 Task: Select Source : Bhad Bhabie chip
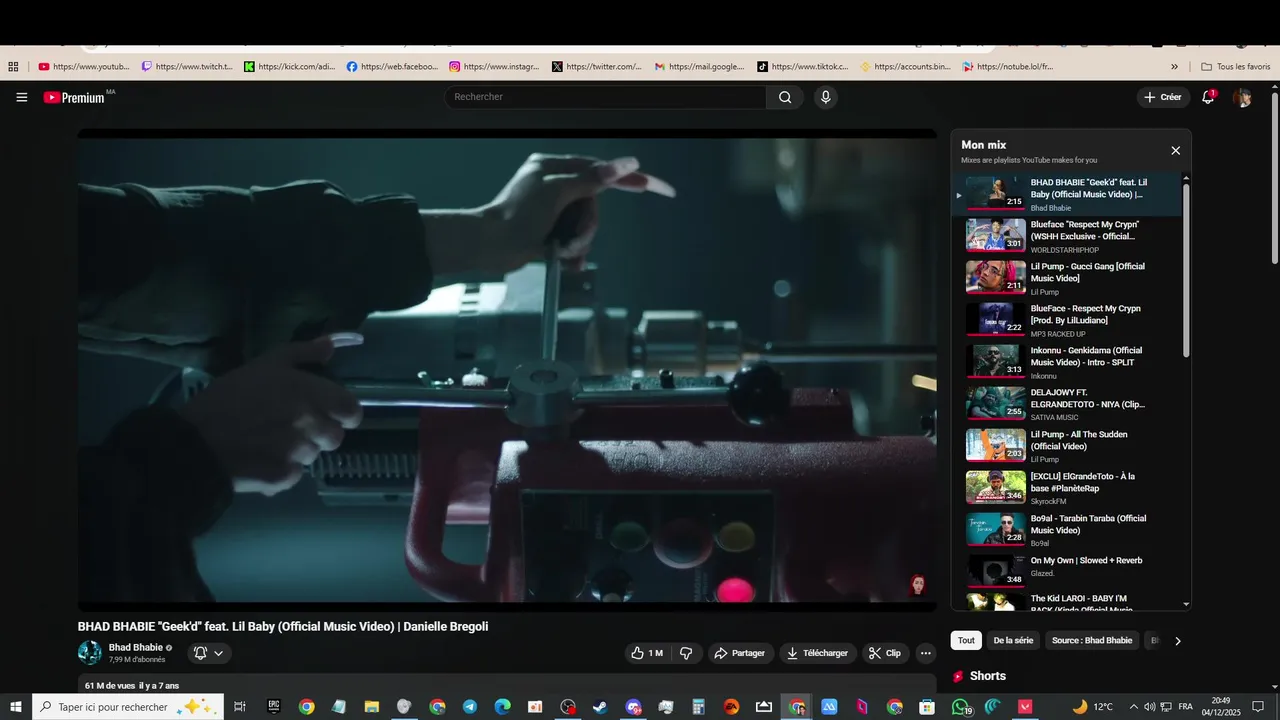click(x=1092, y=641)
